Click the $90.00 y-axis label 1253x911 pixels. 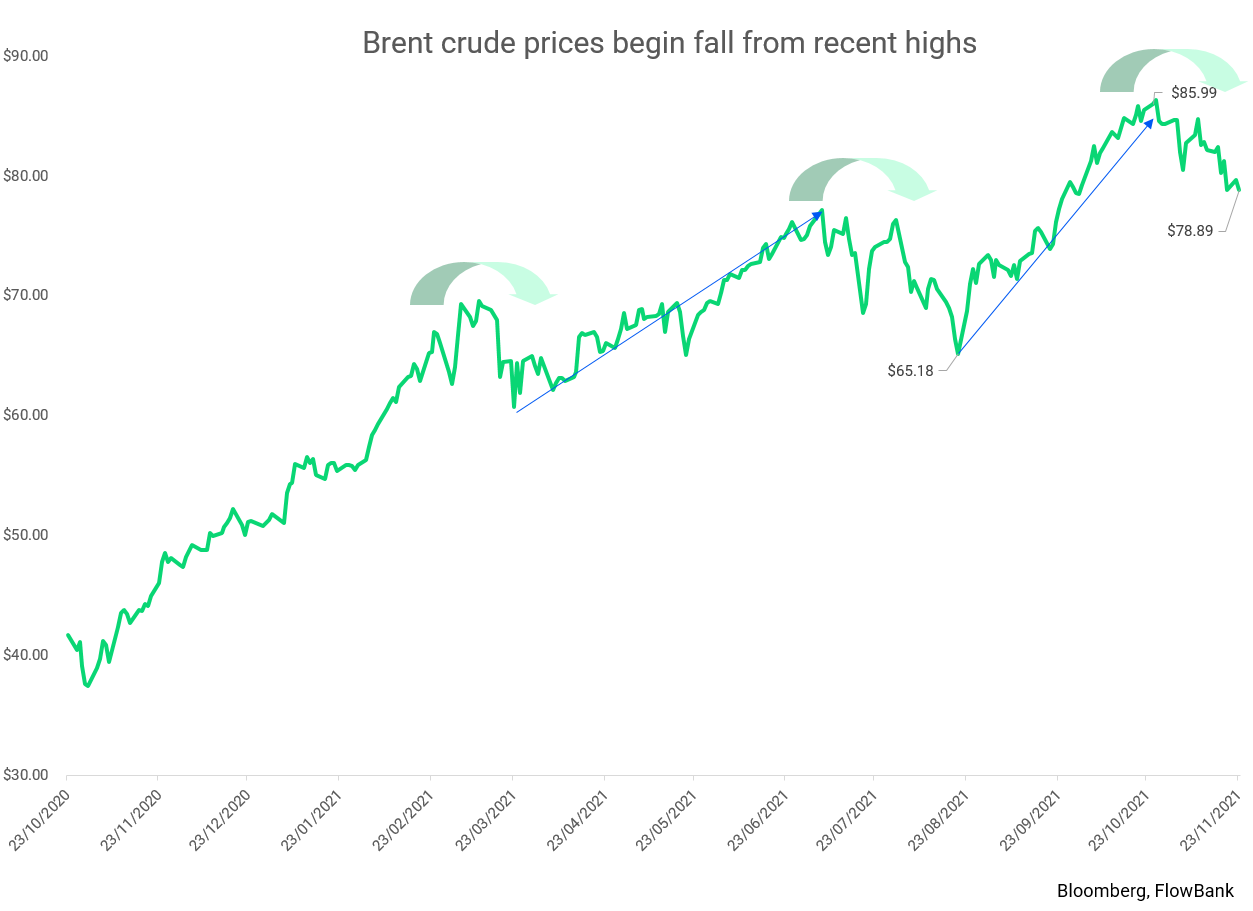pyautogui.click(x=26, y=56)
